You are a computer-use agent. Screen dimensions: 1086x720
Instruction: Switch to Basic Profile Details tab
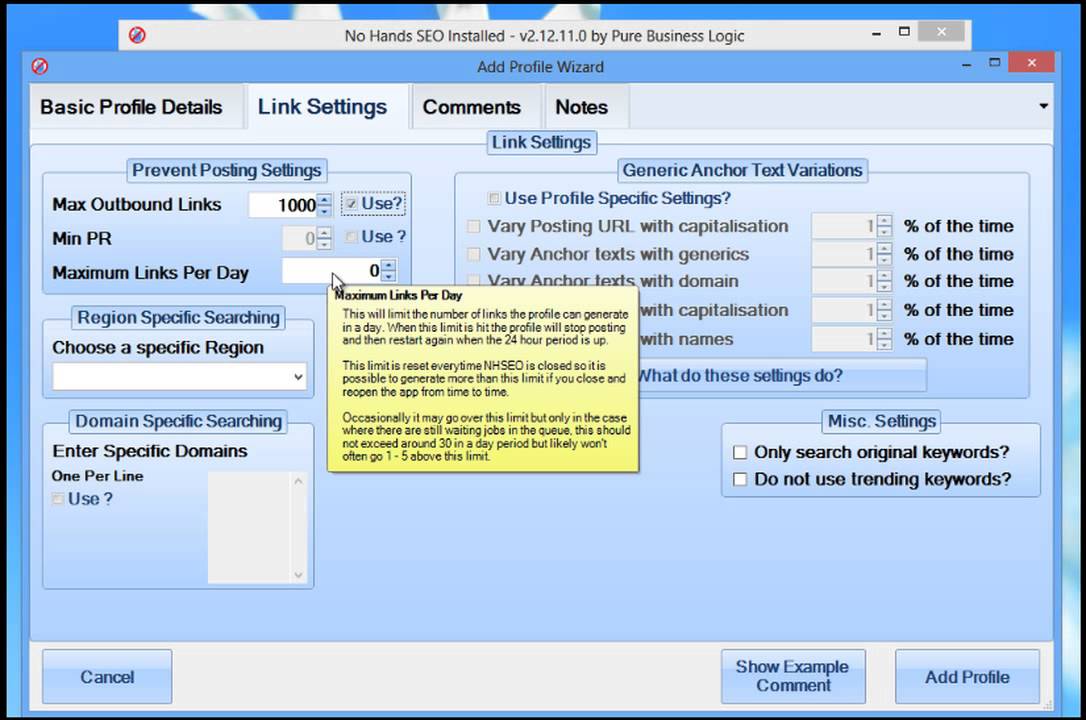click(132, 107)
